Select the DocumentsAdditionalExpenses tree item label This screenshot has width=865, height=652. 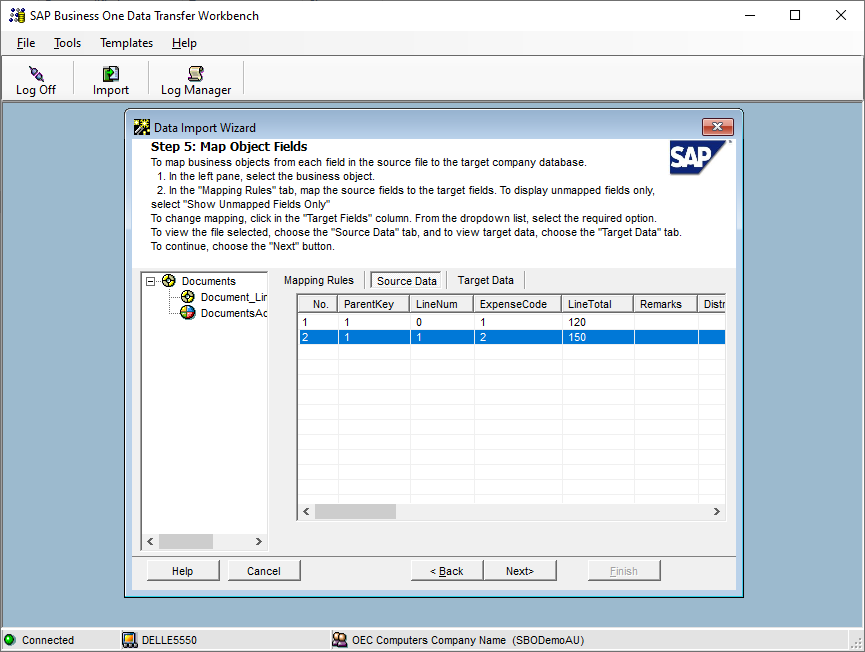[x=233, y=313]
